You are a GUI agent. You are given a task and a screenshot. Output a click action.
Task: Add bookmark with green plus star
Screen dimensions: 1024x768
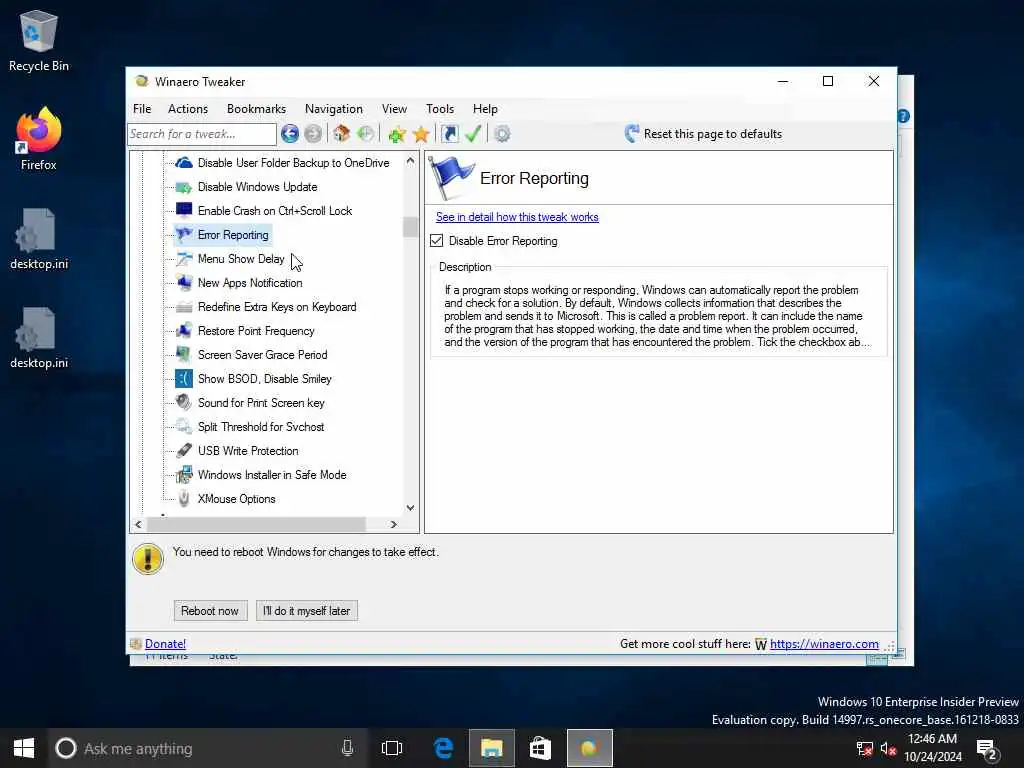click(396, 134)
